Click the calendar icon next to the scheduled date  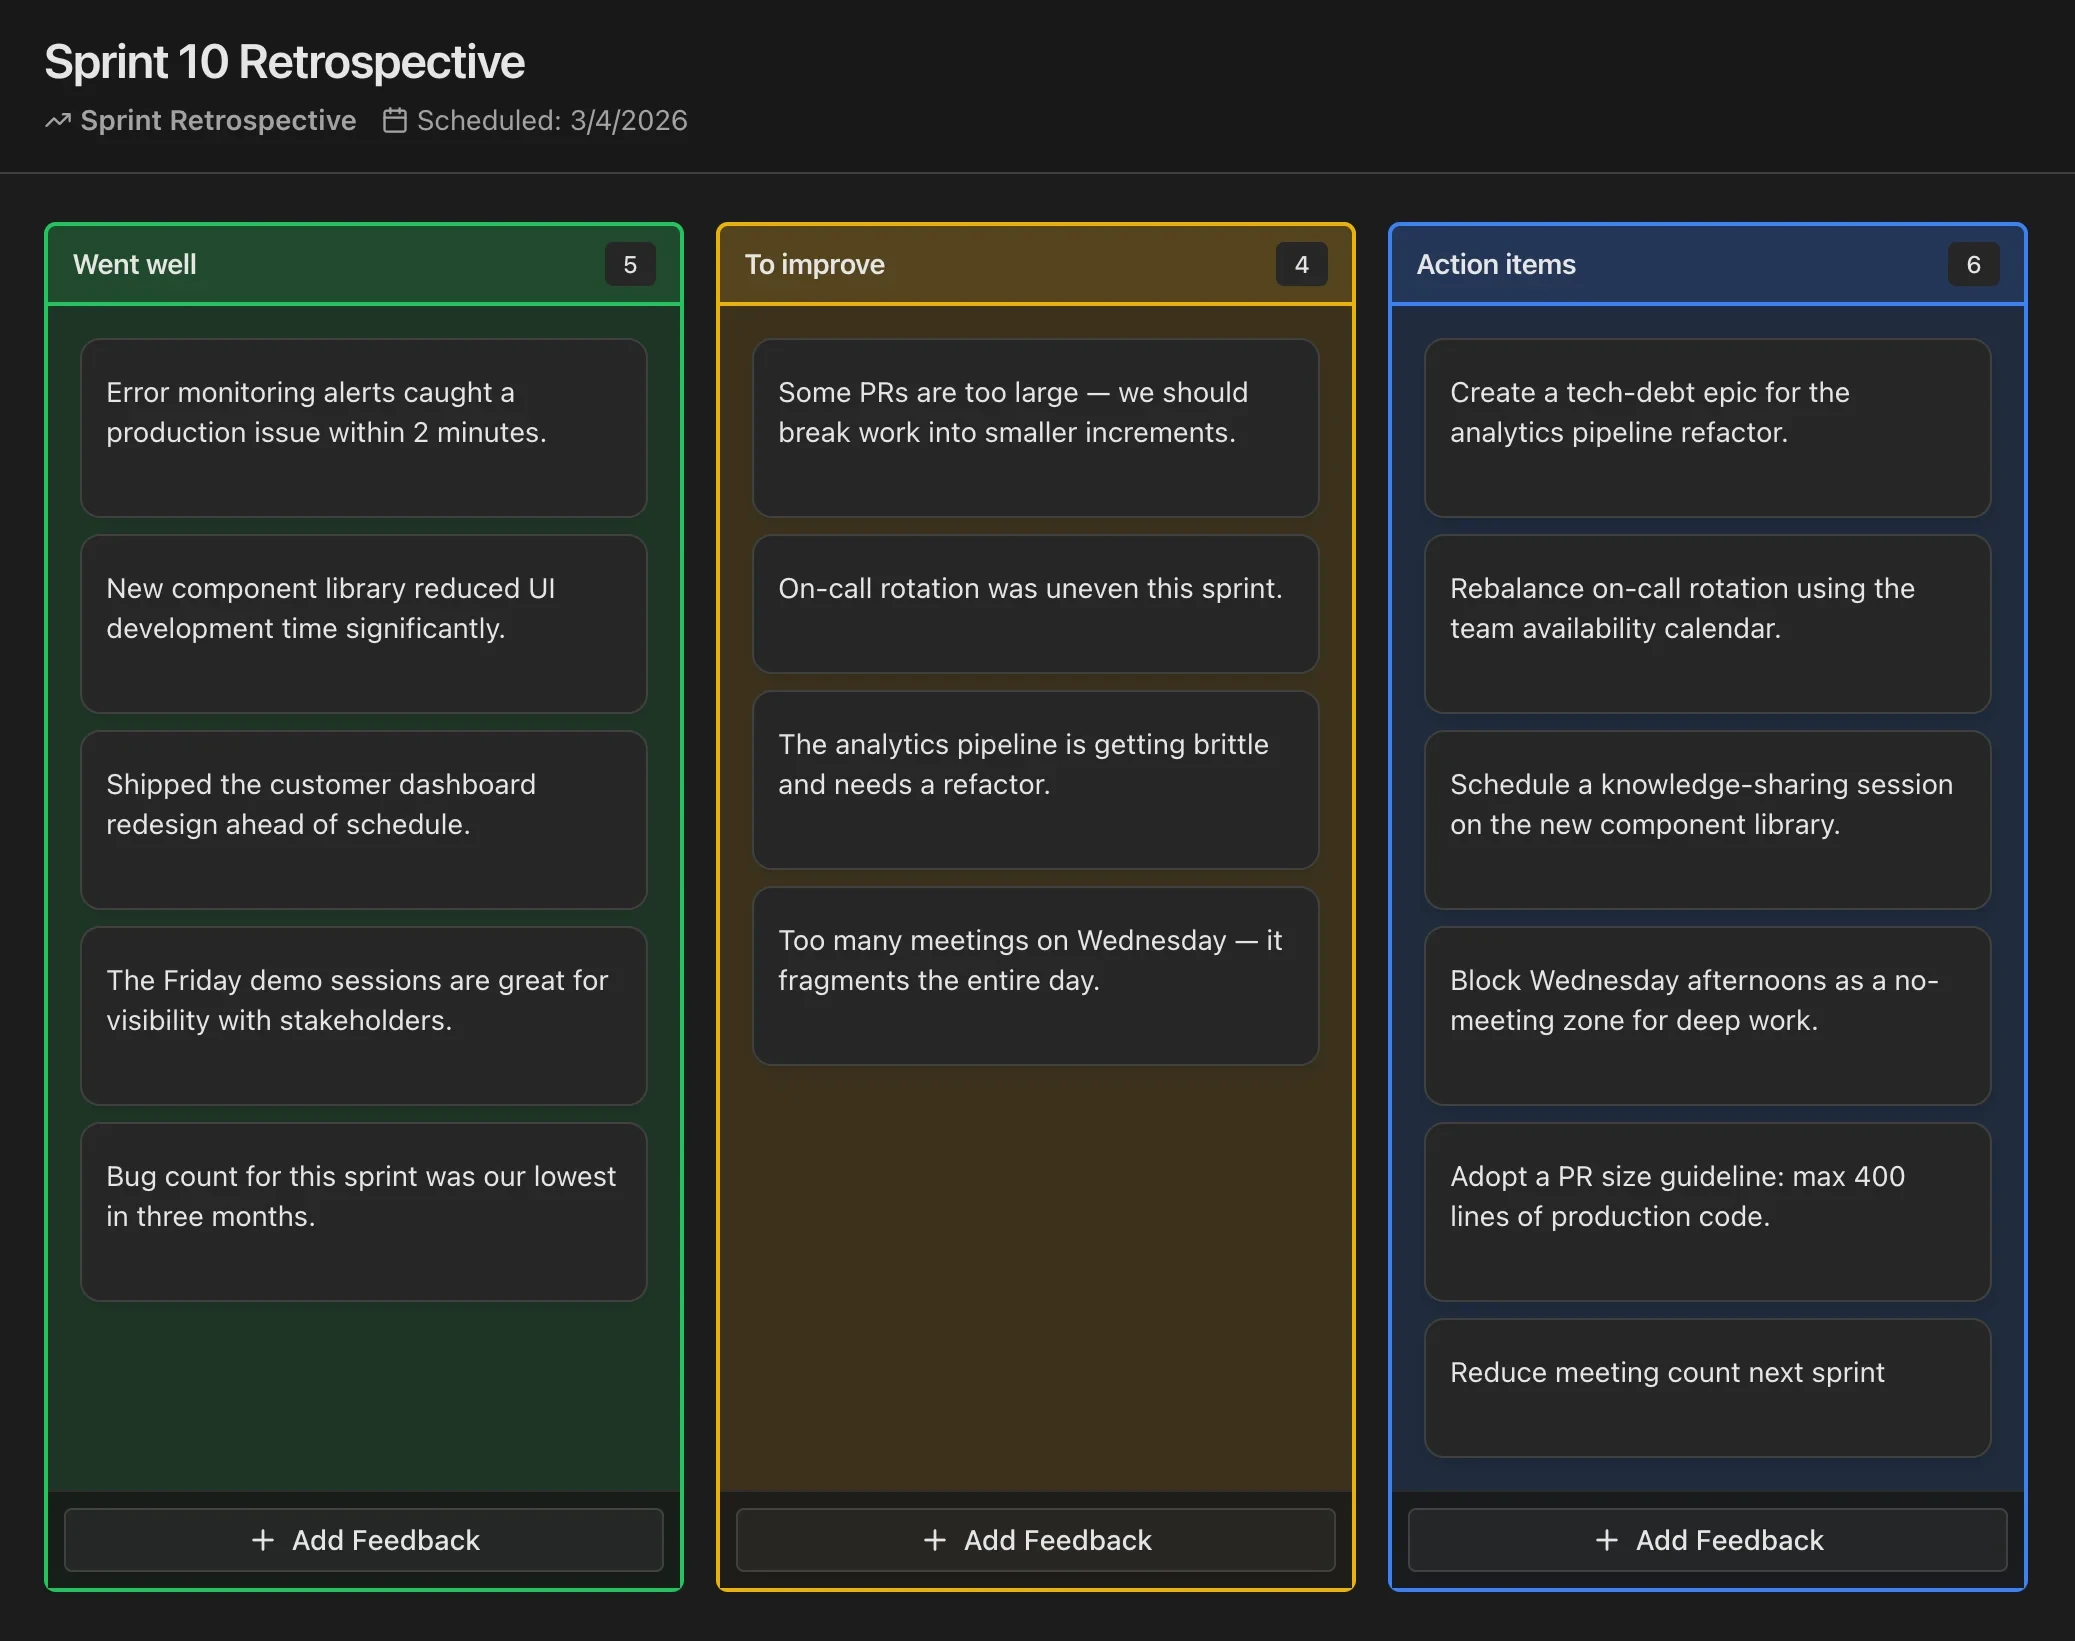point(396,120)
